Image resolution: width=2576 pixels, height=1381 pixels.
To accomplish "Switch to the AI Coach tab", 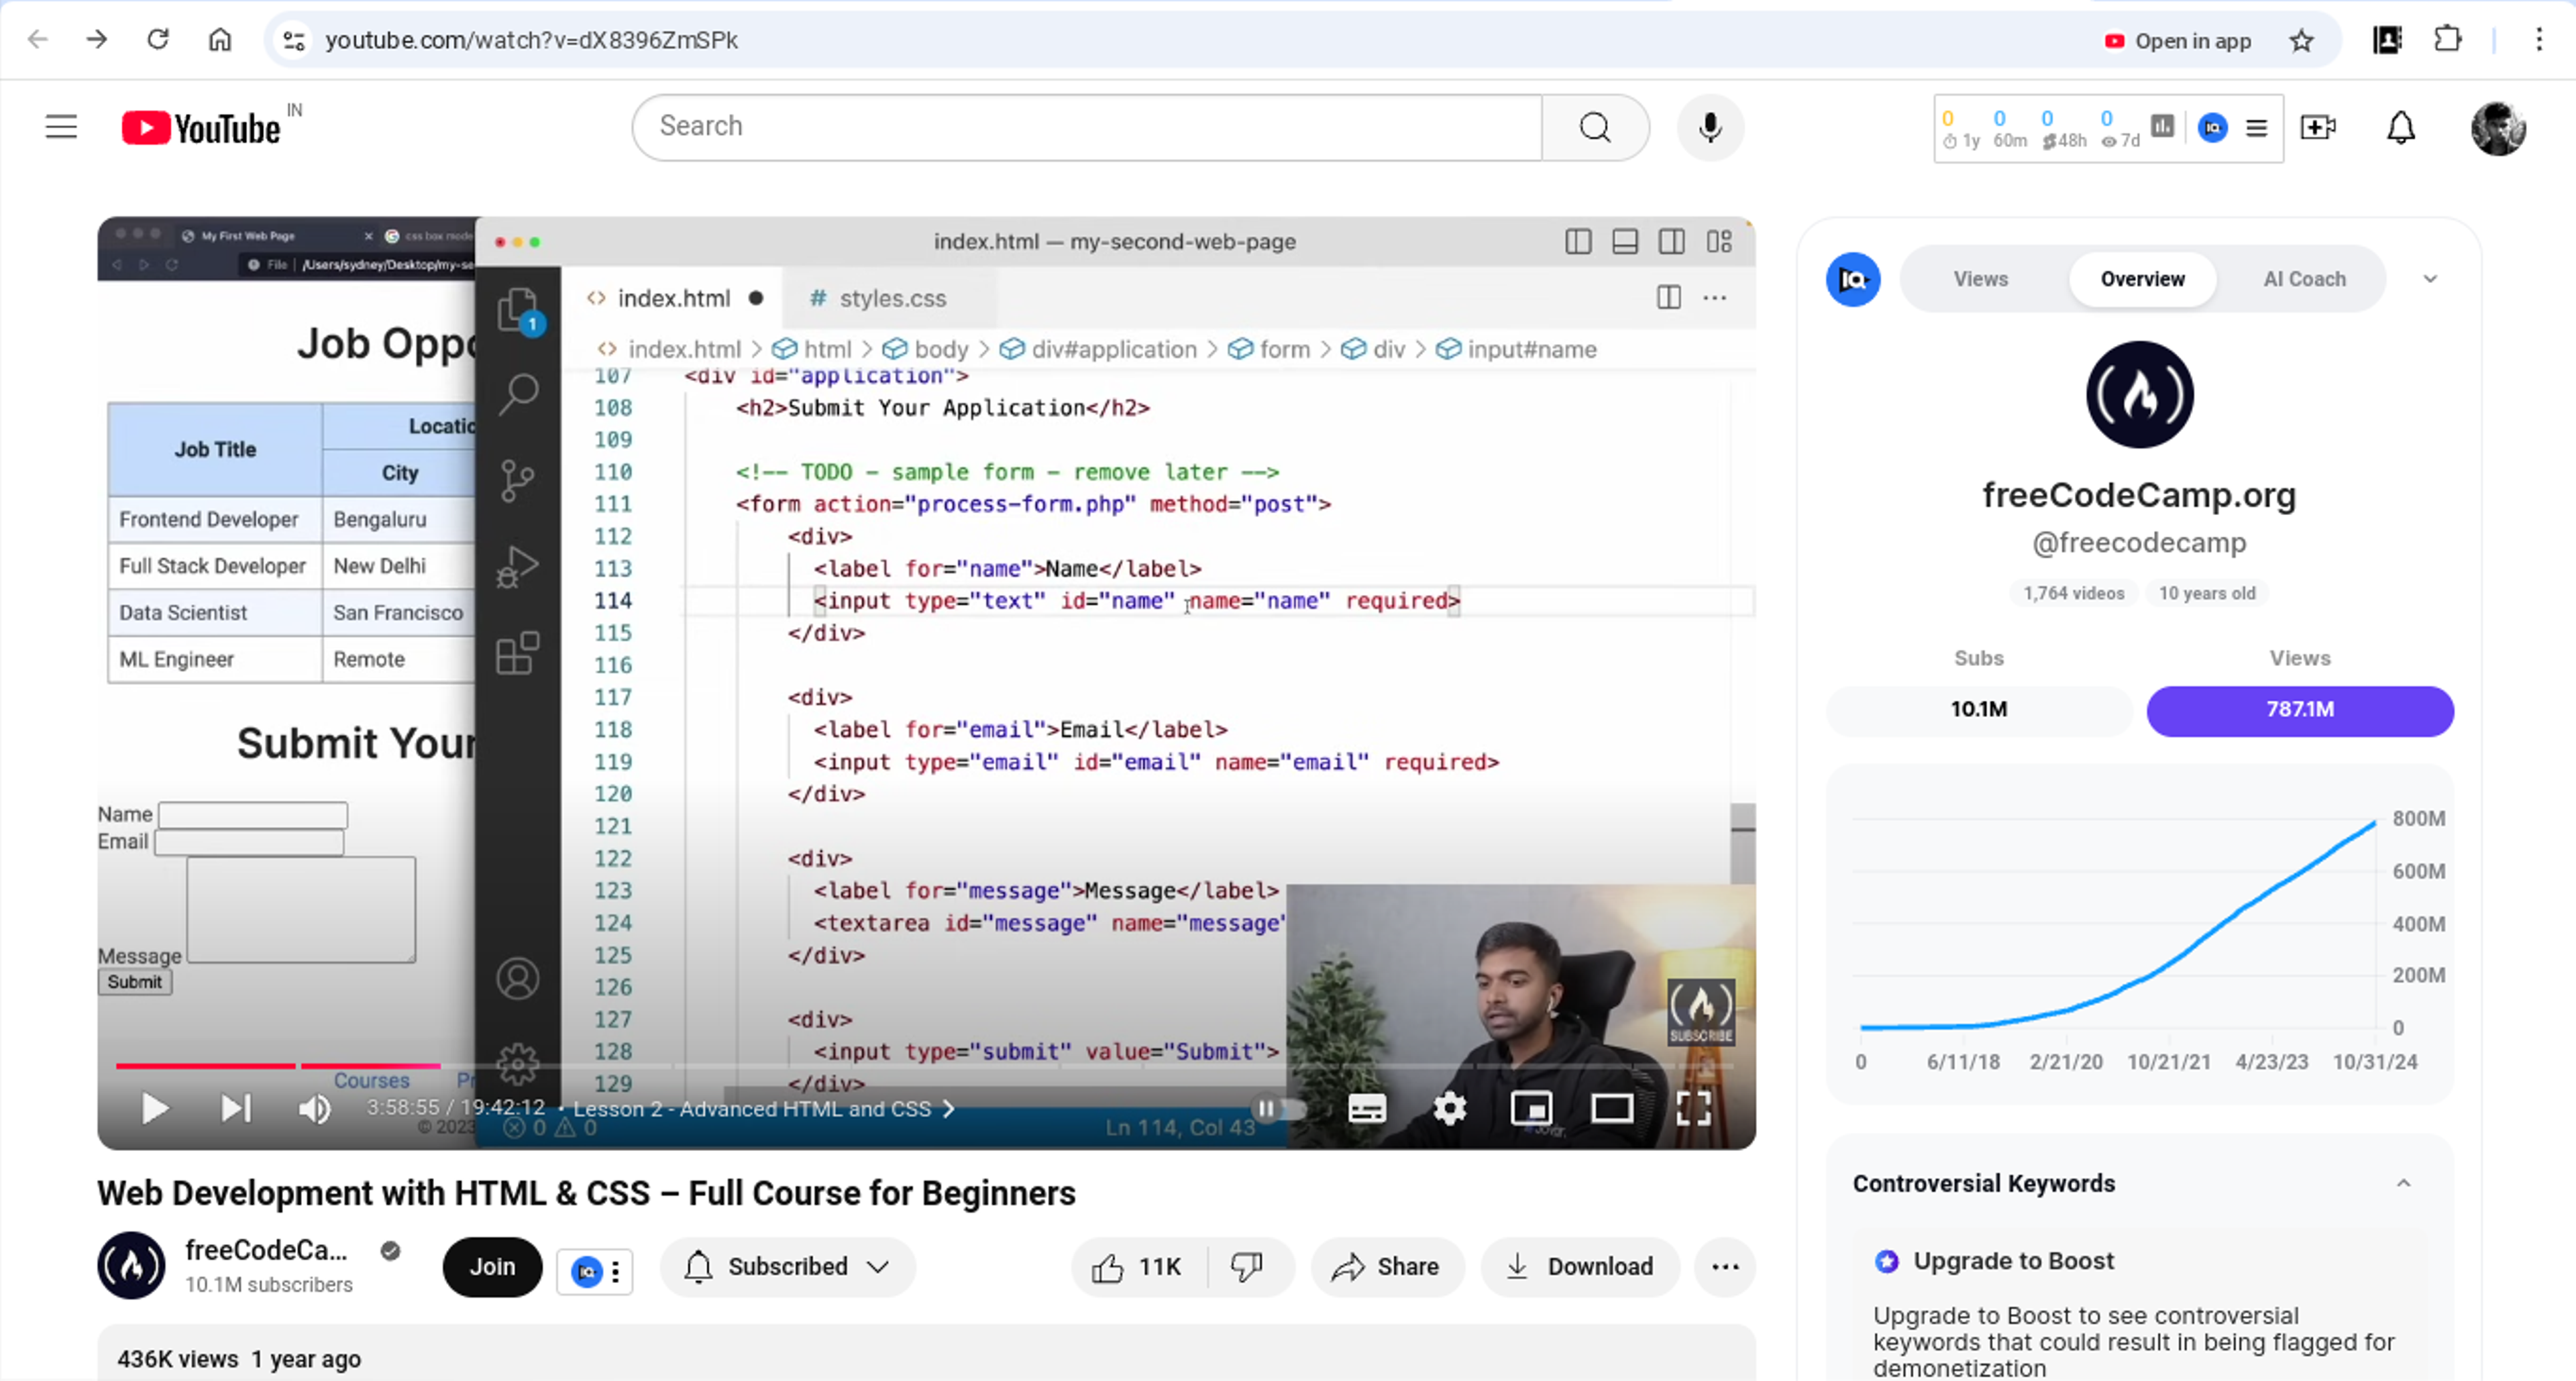I will tap(2304, 279).
